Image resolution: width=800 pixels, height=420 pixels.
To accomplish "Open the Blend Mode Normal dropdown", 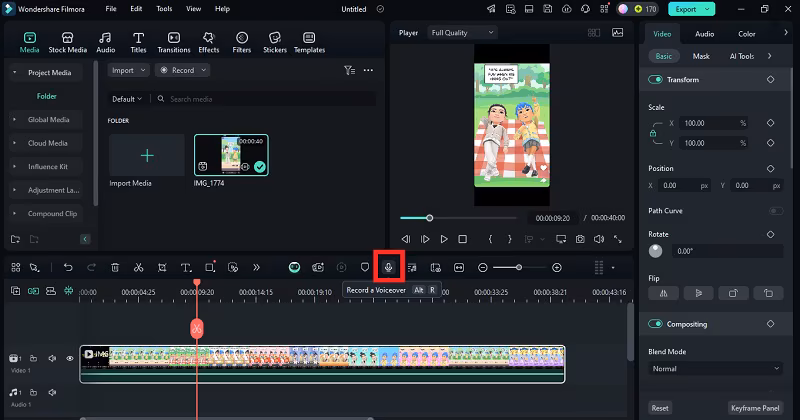I will pyautogui.click(x=715, y=368).
